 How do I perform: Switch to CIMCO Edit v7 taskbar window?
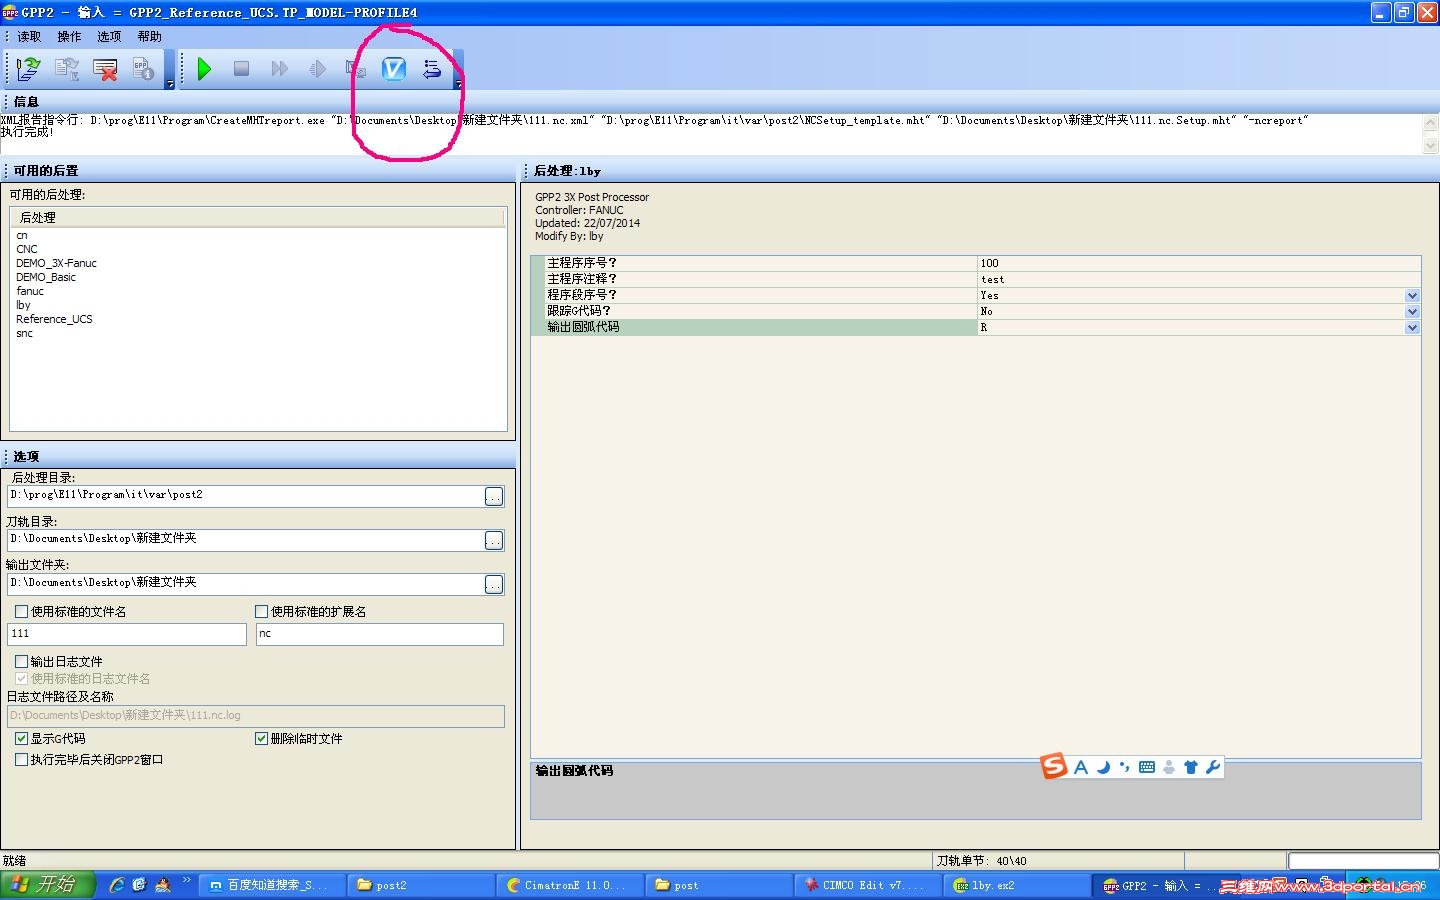[868, 885]
